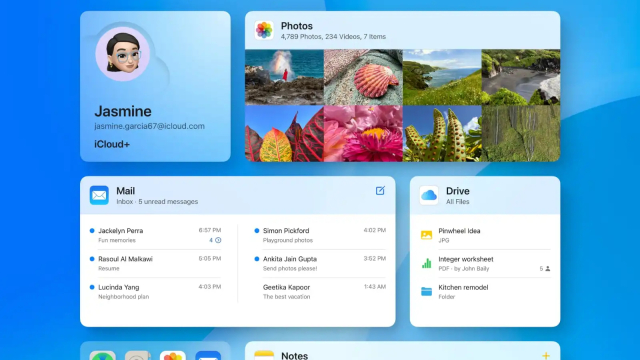The width and height of the screenshot is (640, 360).
Task: Click the 'Inbox · 5 unread messages' subtitle
Action: (x=157, y=202)
